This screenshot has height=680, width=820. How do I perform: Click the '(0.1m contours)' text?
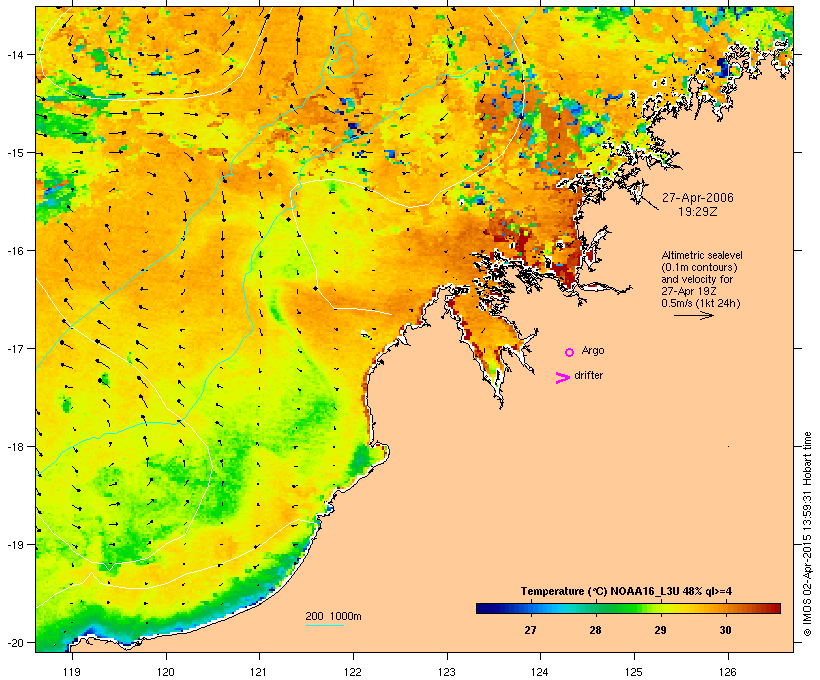[699, 267]
